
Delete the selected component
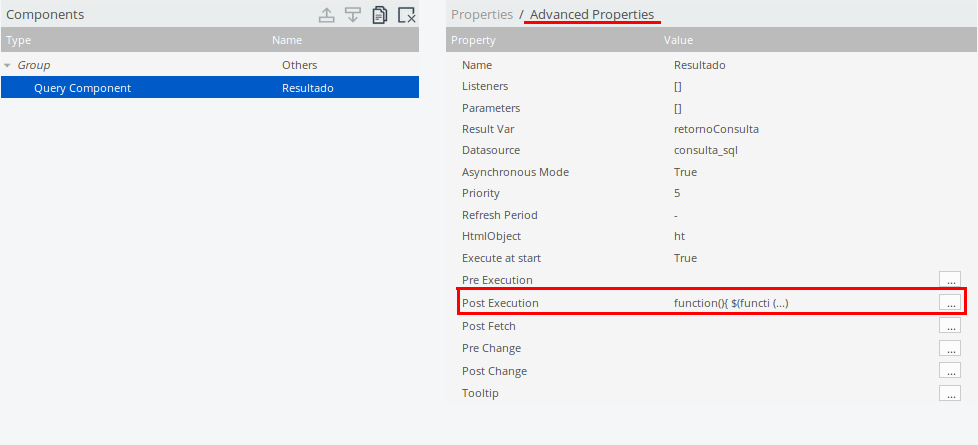406,15
